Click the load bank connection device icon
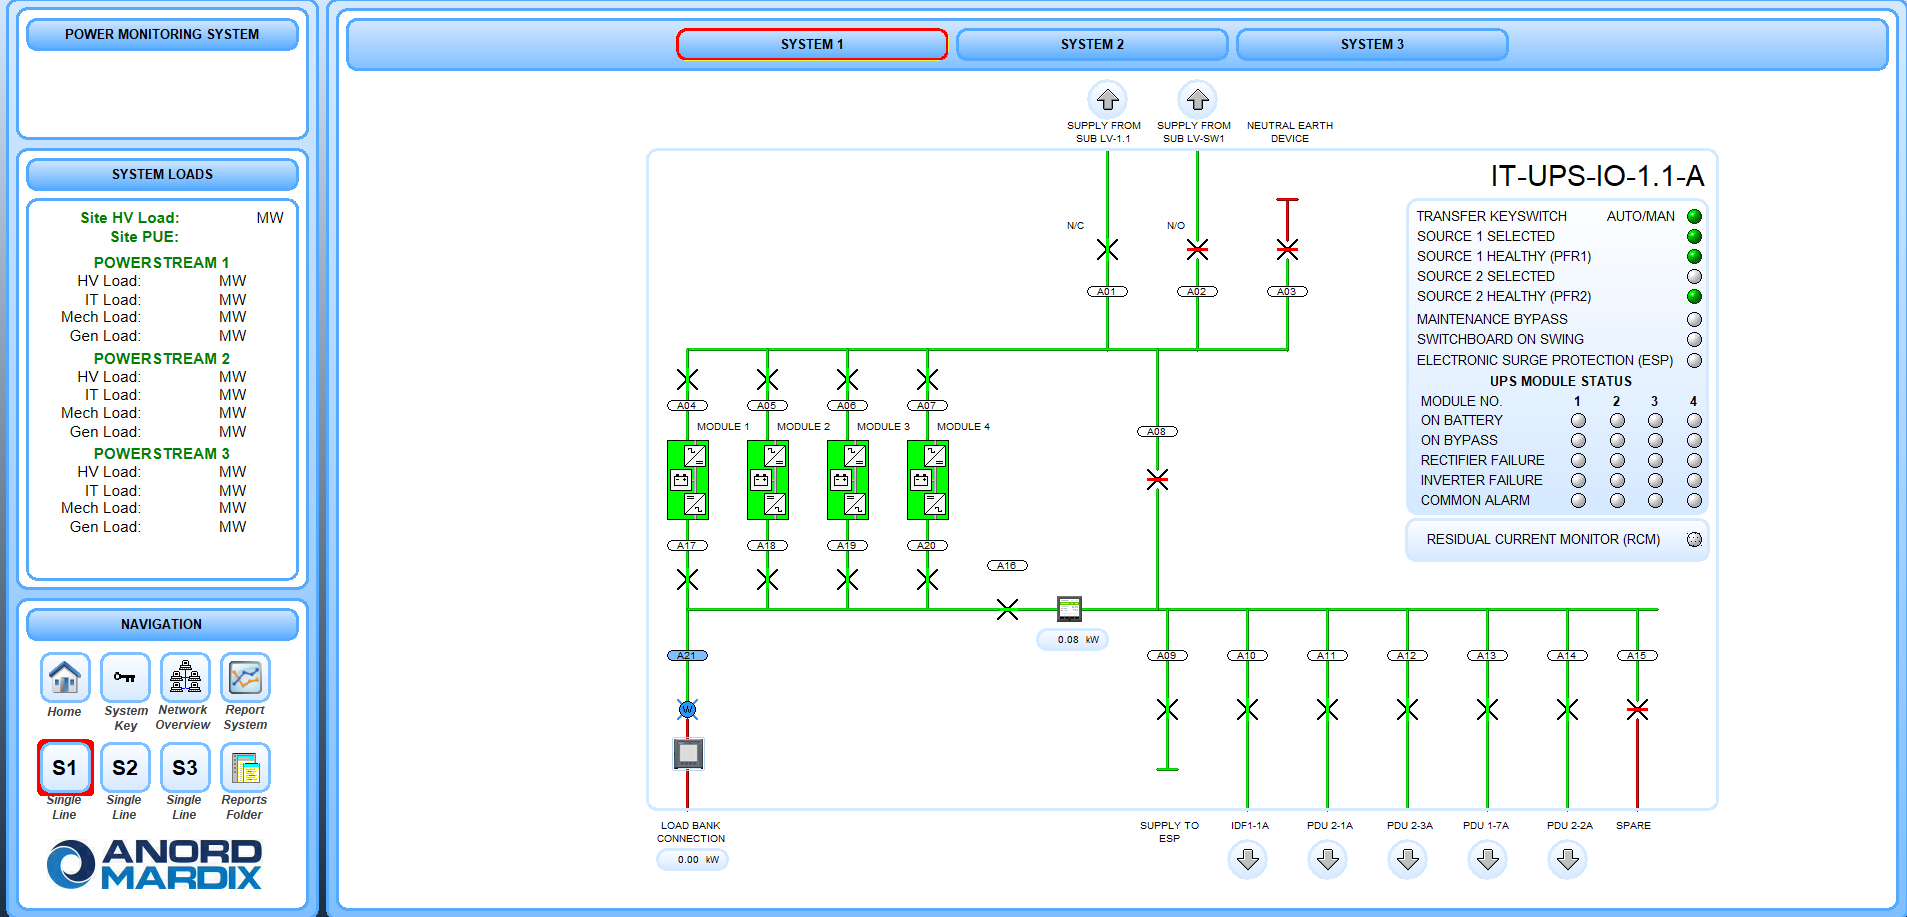This screenshot has width=1907, height=917. pos(688,753)
